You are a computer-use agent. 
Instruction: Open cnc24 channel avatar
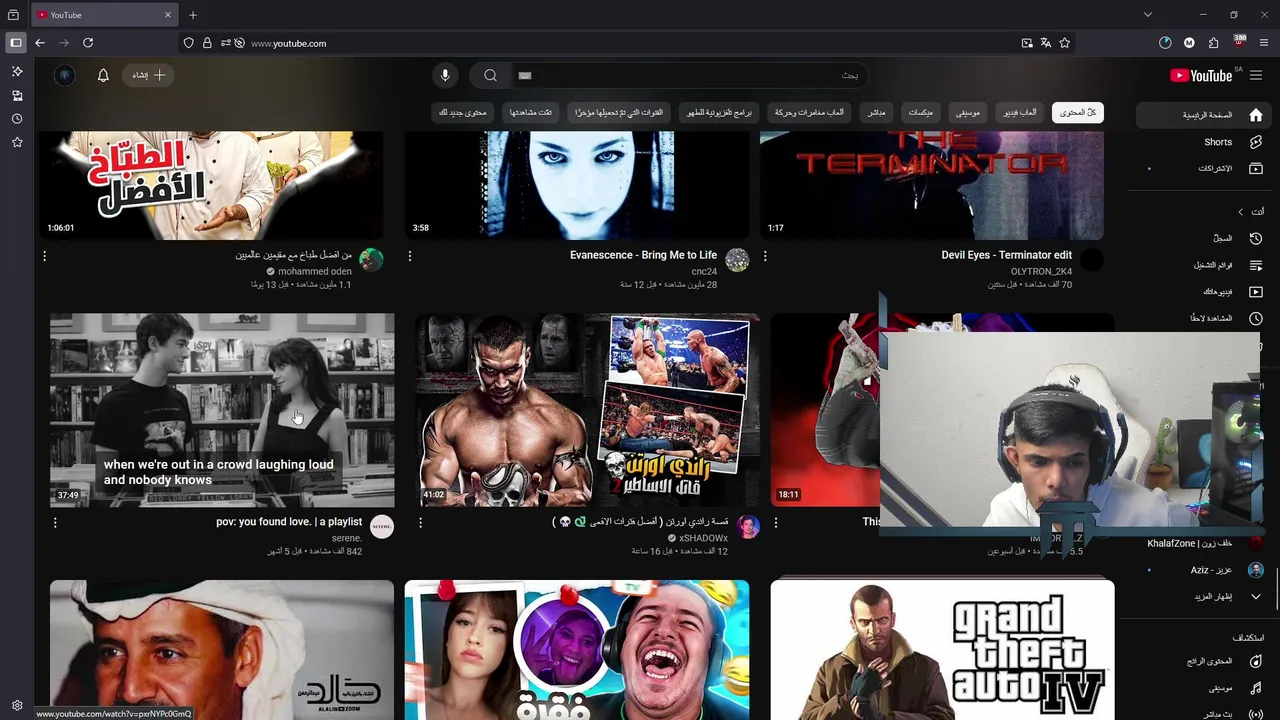pyautogui.click(x=737, y=260)
